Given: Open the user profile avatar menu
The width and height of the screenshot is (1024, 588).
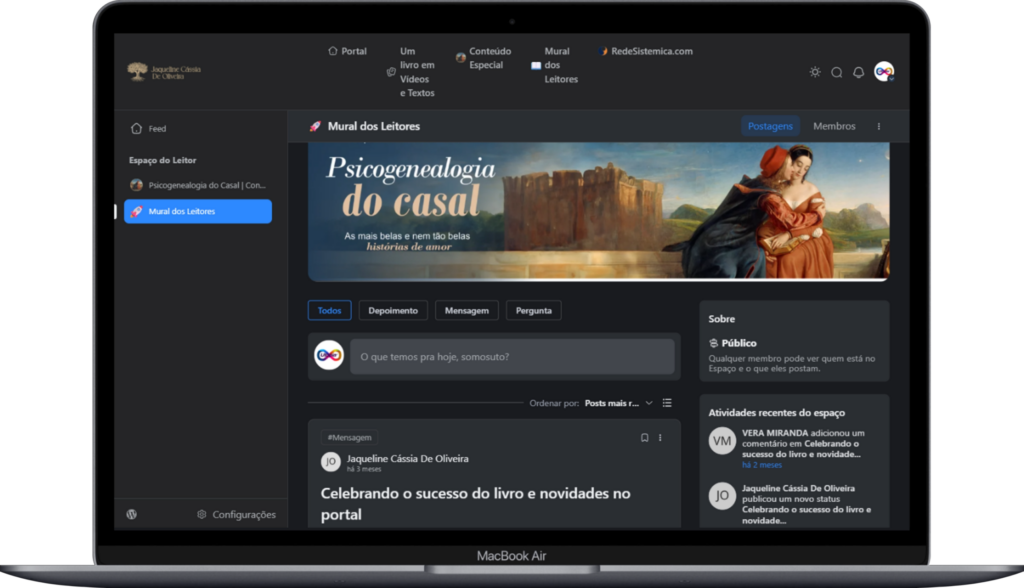Looking at the screenshot, I should [883, 72].
